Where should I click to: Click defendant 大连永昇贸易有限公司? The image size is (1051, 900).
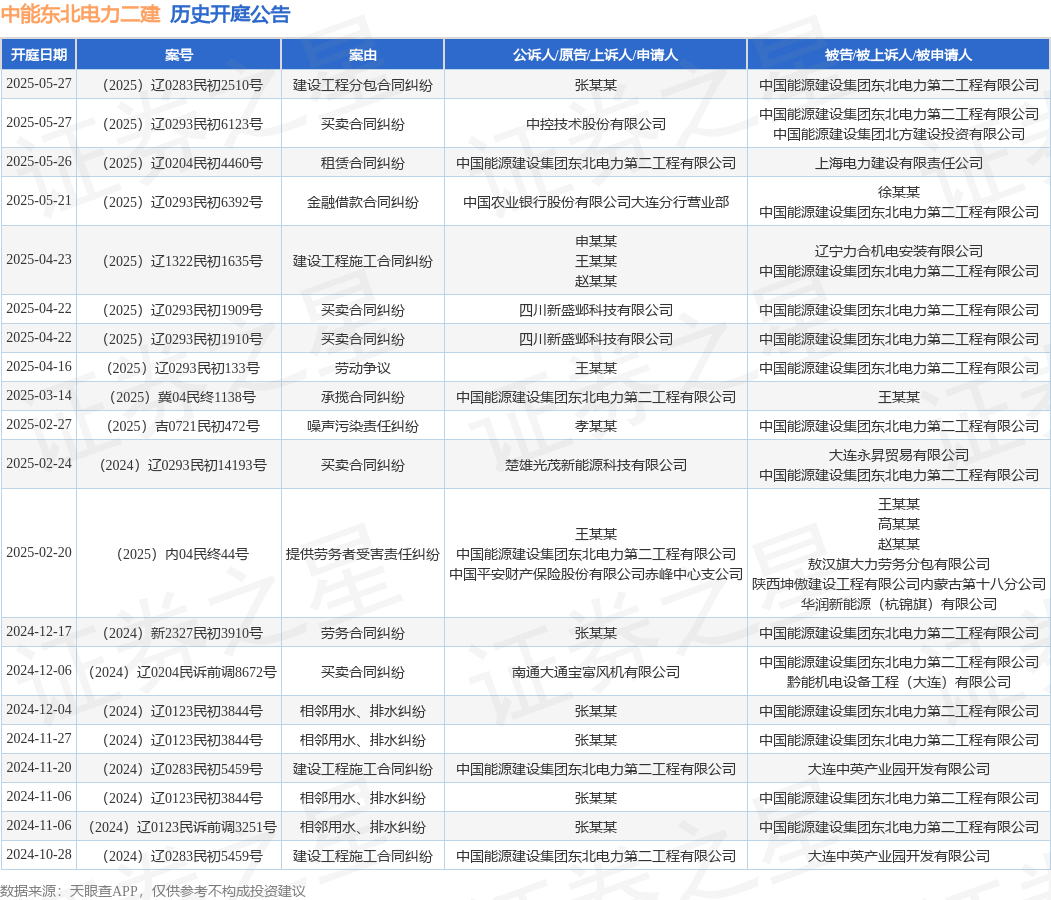point(899,454)
